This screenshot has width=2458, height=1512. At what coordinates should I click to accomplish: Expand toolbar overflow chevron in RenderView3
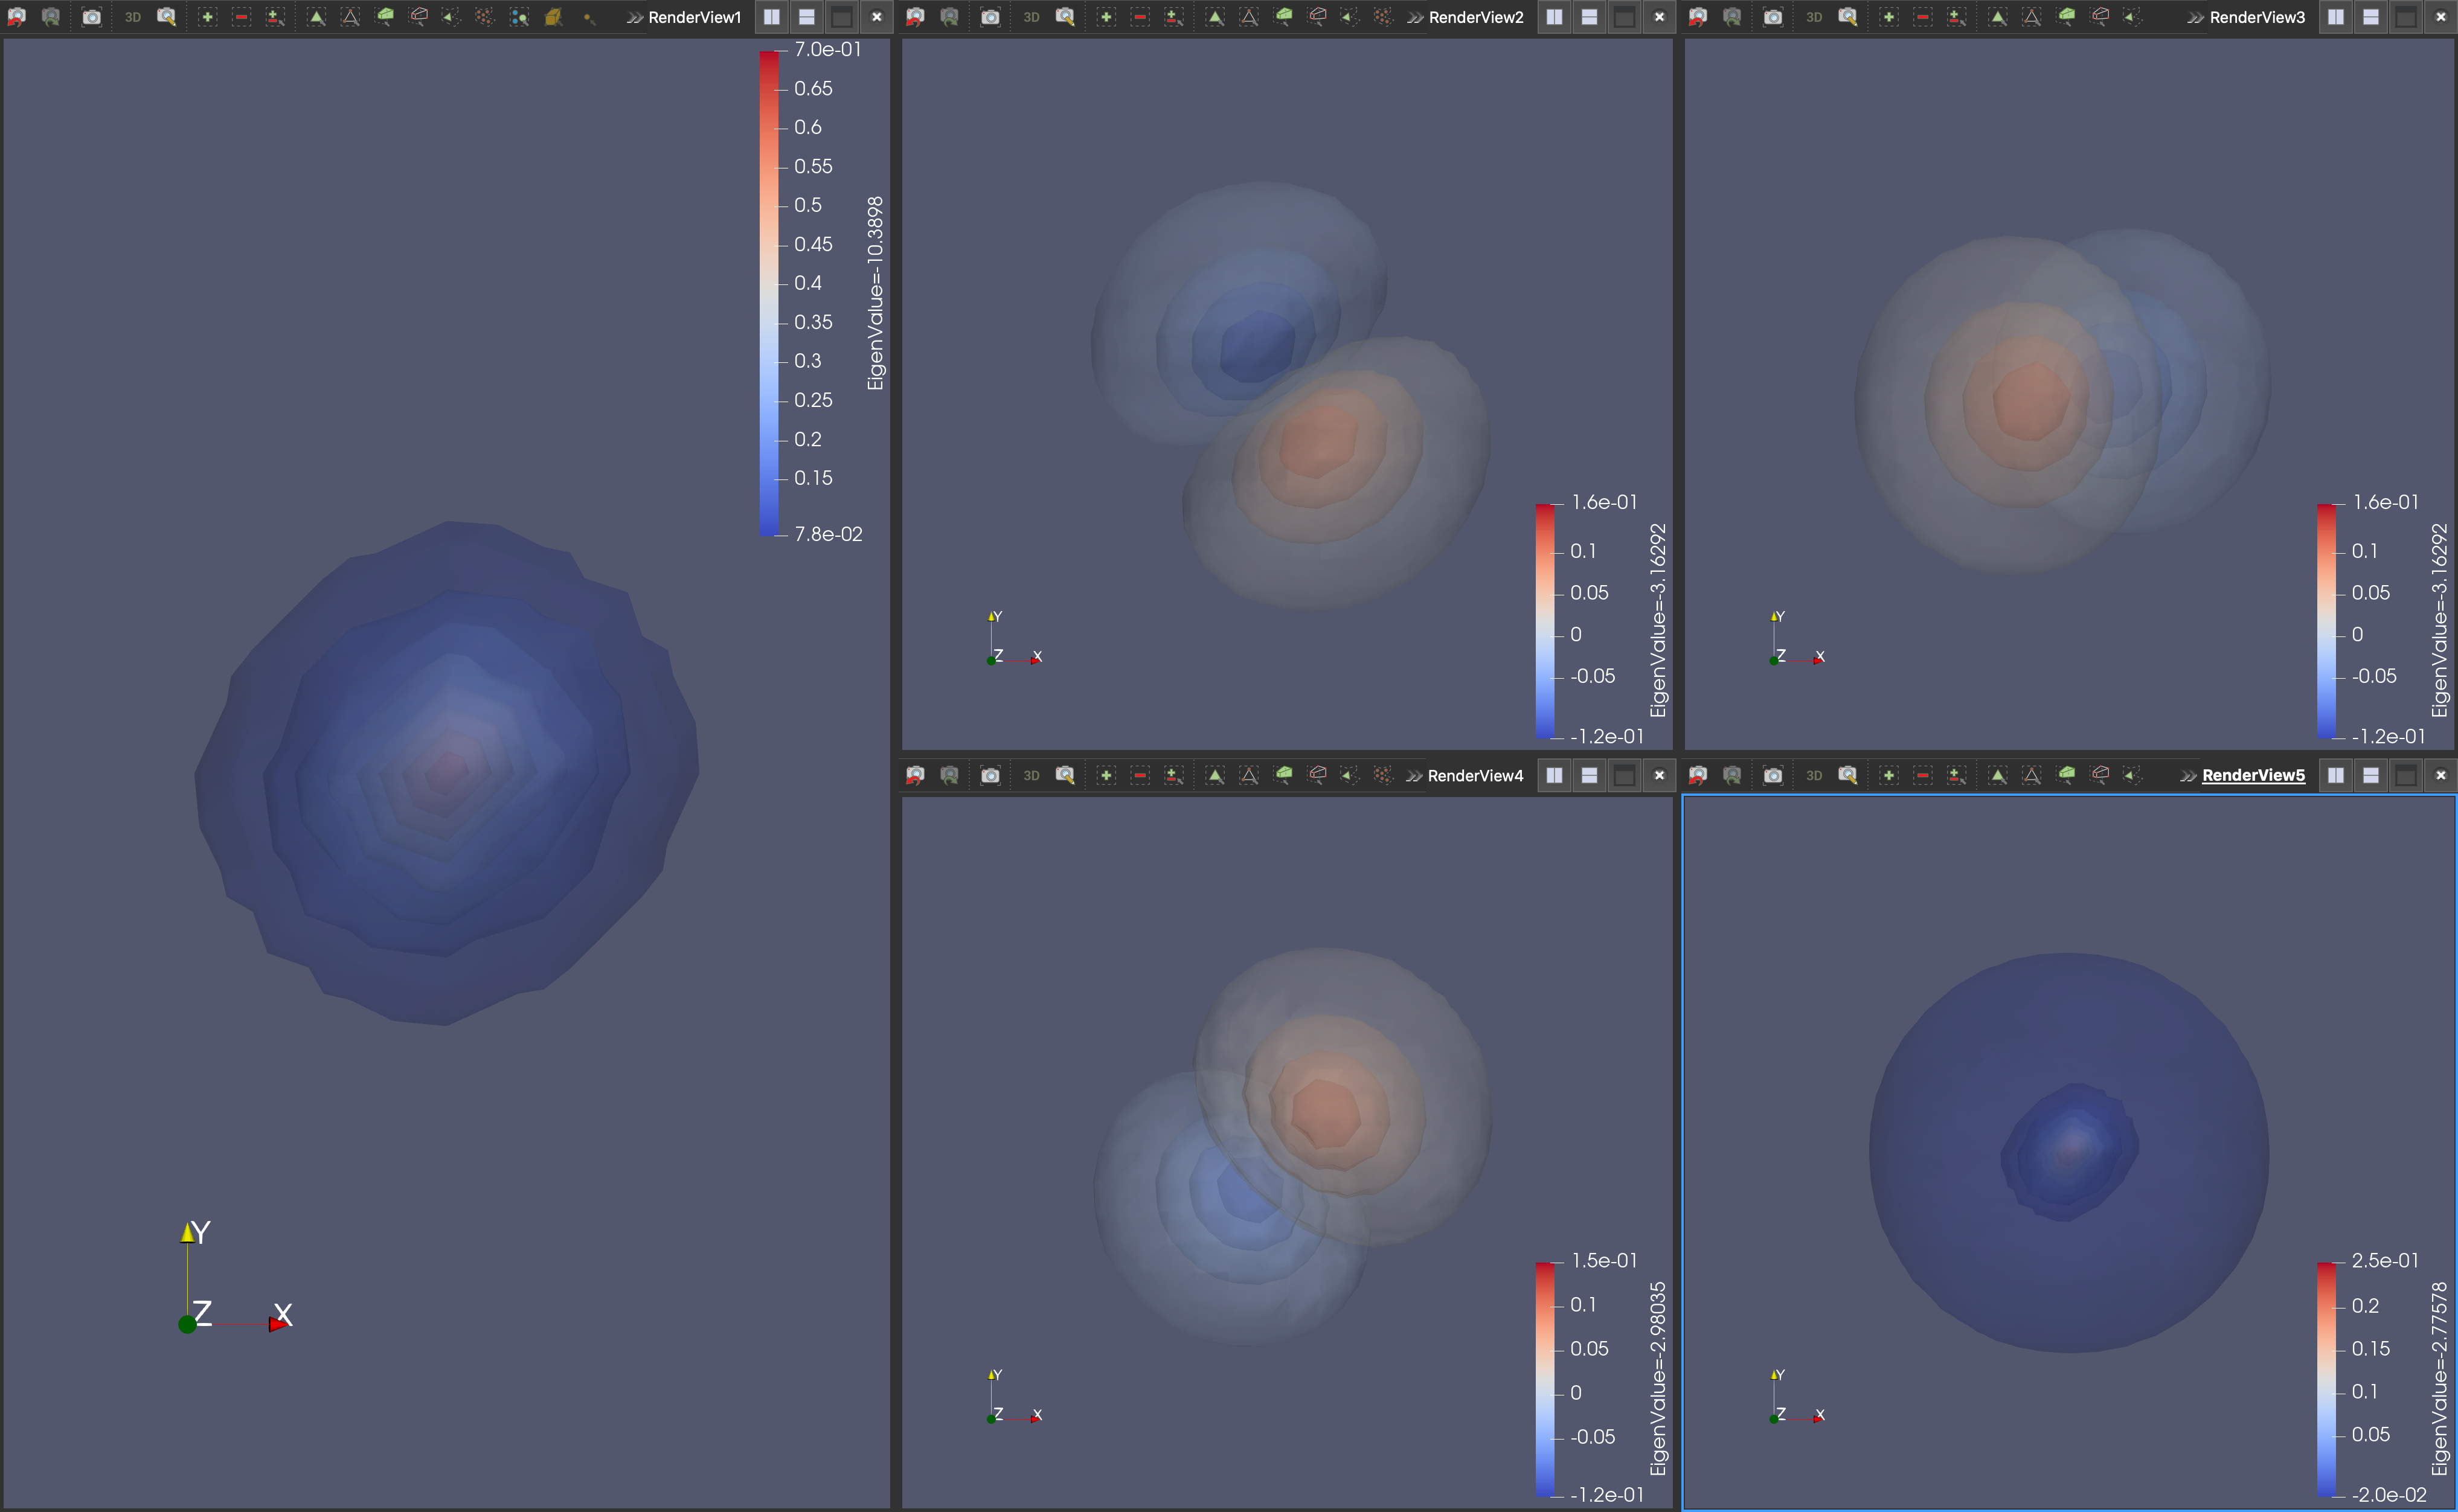[x=2195, y=17]
